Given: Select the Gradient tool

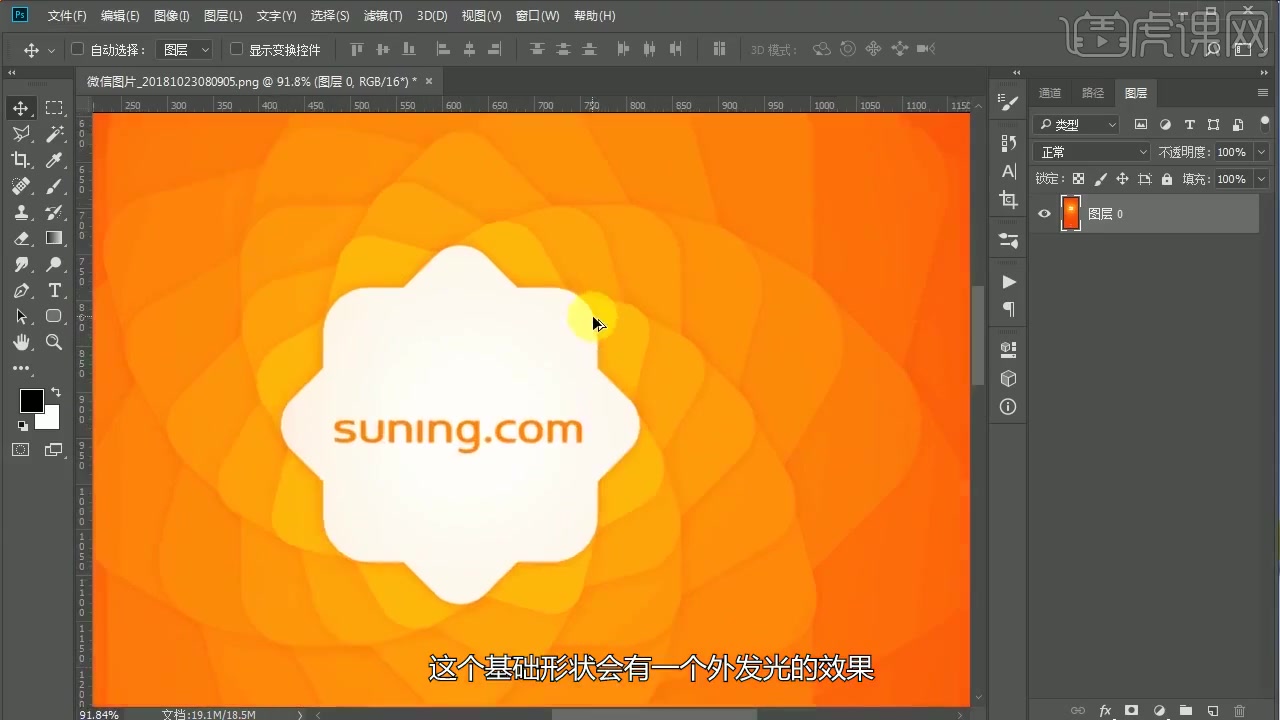Looking at the screenshot, I should pos(54,238).
